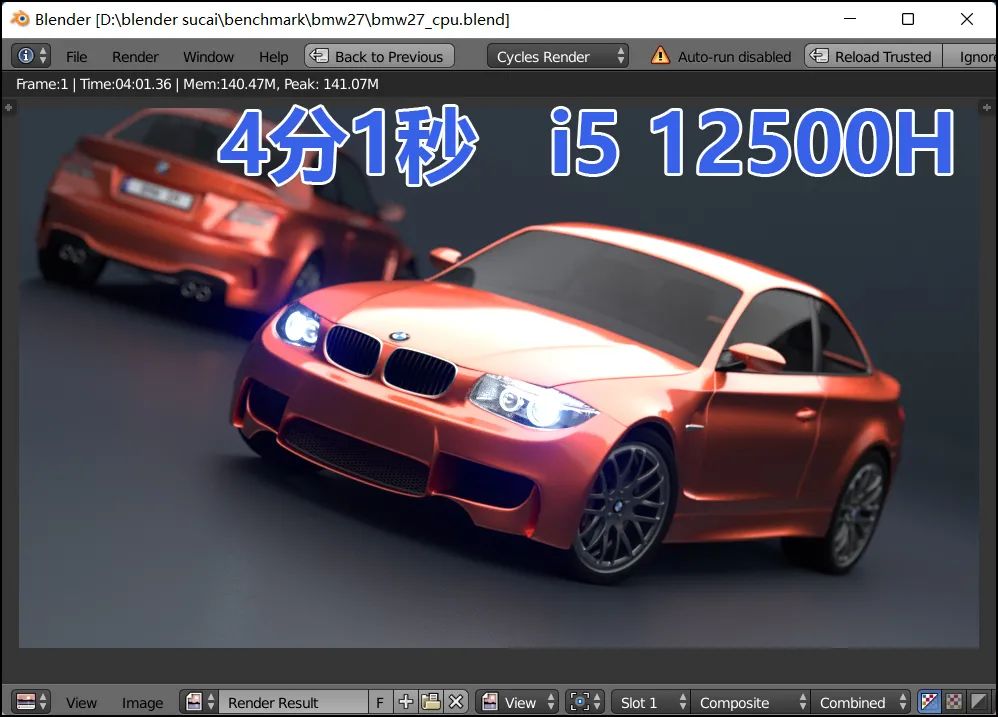The width and height of the screenshot is (998, 717).
Task: Open the Render menu
Action: coord(135,57)
